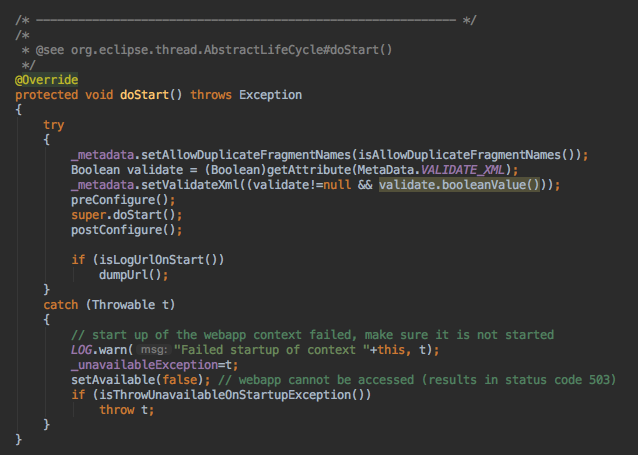
Task: Click the msg: parameter hint
Action: pyautogui.click(x=152, y=349)
